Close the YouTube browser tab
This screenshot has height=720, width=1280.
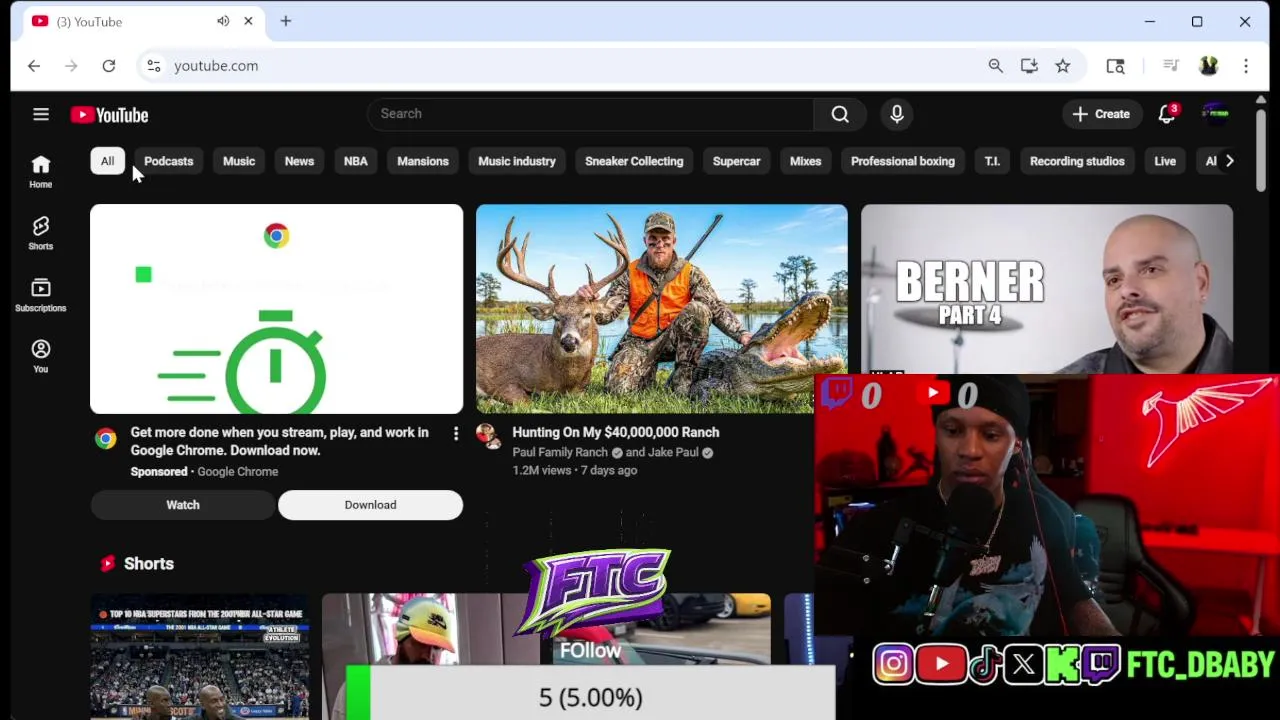pos(248,21)
